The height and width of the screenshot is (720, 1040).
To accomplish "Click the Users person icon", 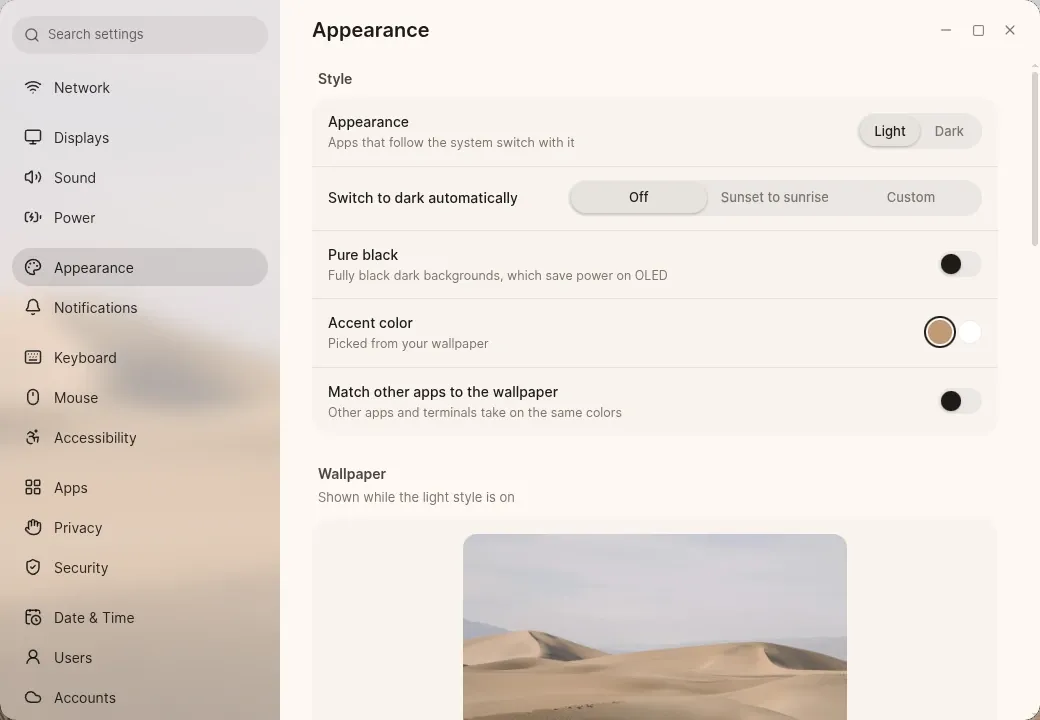I will [x=32, y=657].
